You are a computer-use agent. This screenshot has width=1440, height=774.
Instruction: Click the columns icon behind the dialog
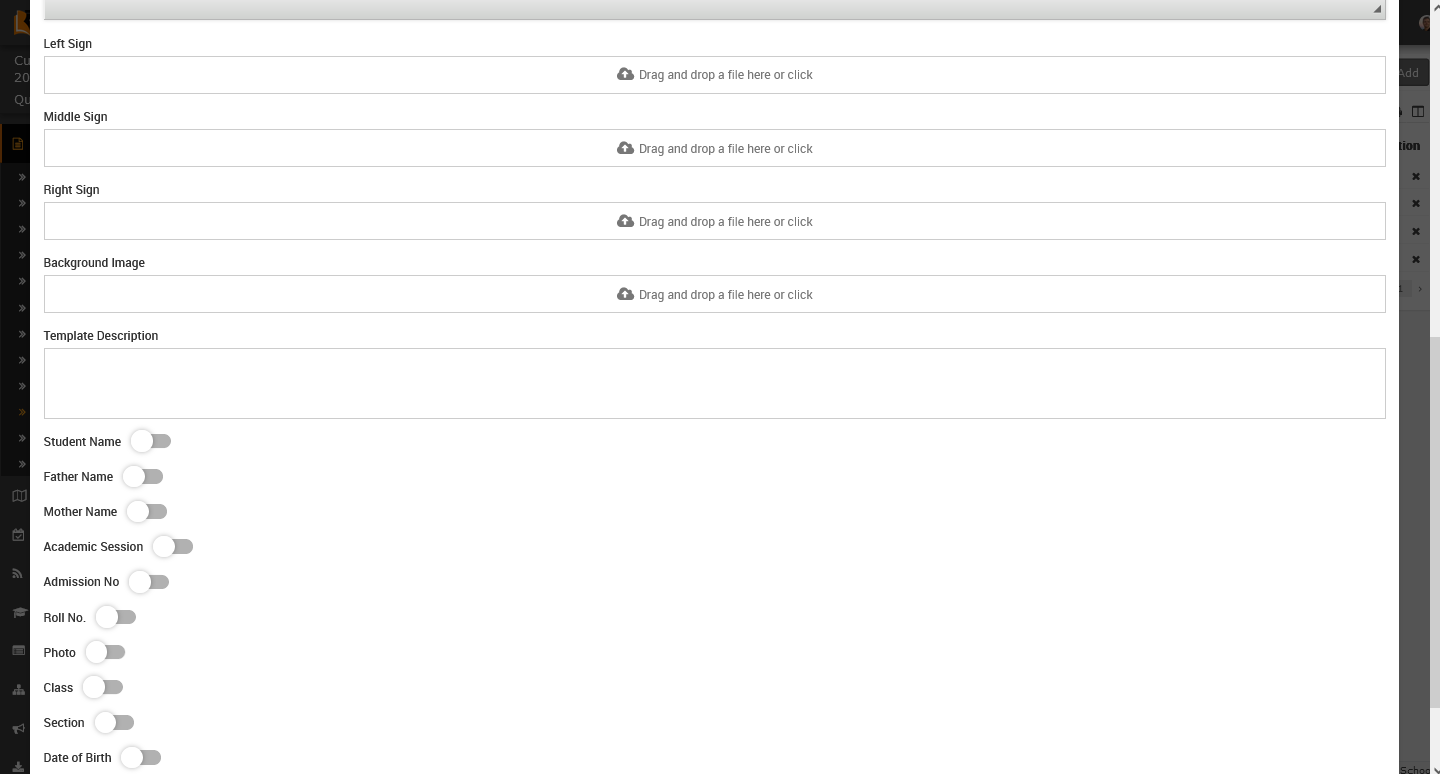(x=1417, y=111)
